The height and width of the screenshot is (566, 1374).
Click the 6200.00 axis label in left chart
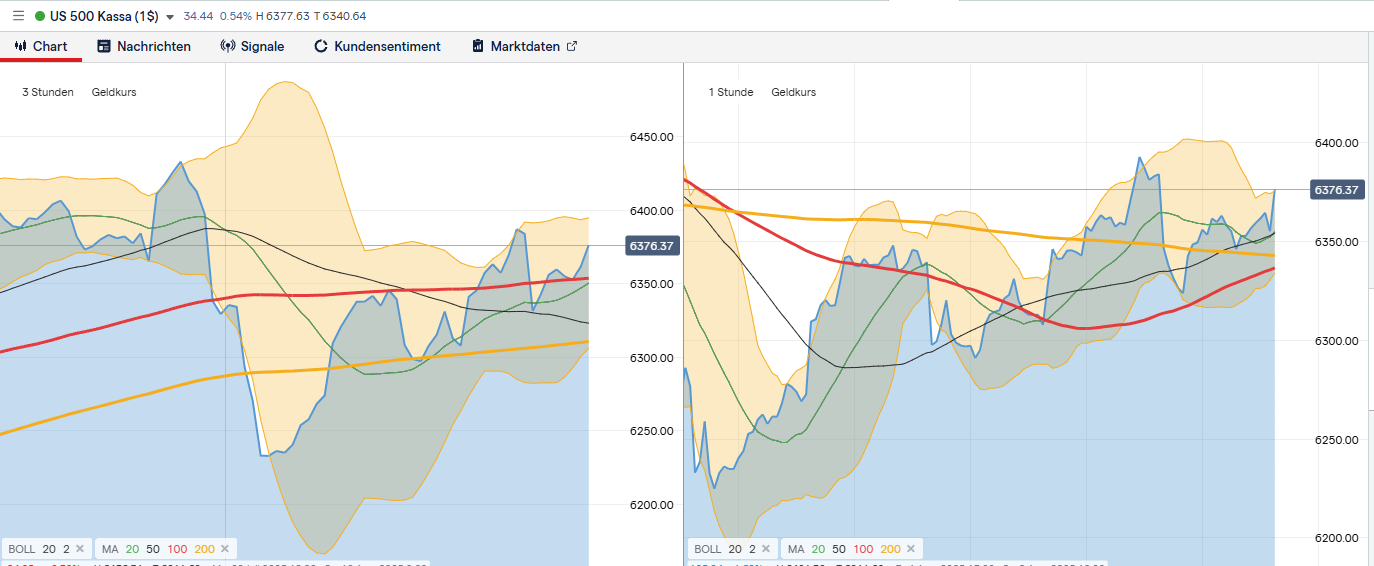tap(650, 505)
